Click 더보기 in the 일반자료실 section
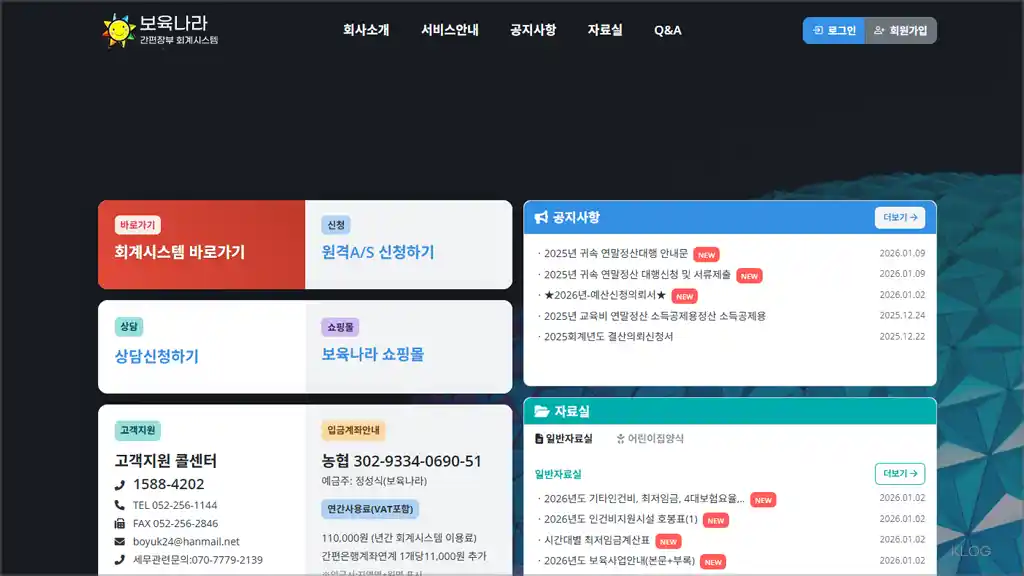 click(899, 473)
